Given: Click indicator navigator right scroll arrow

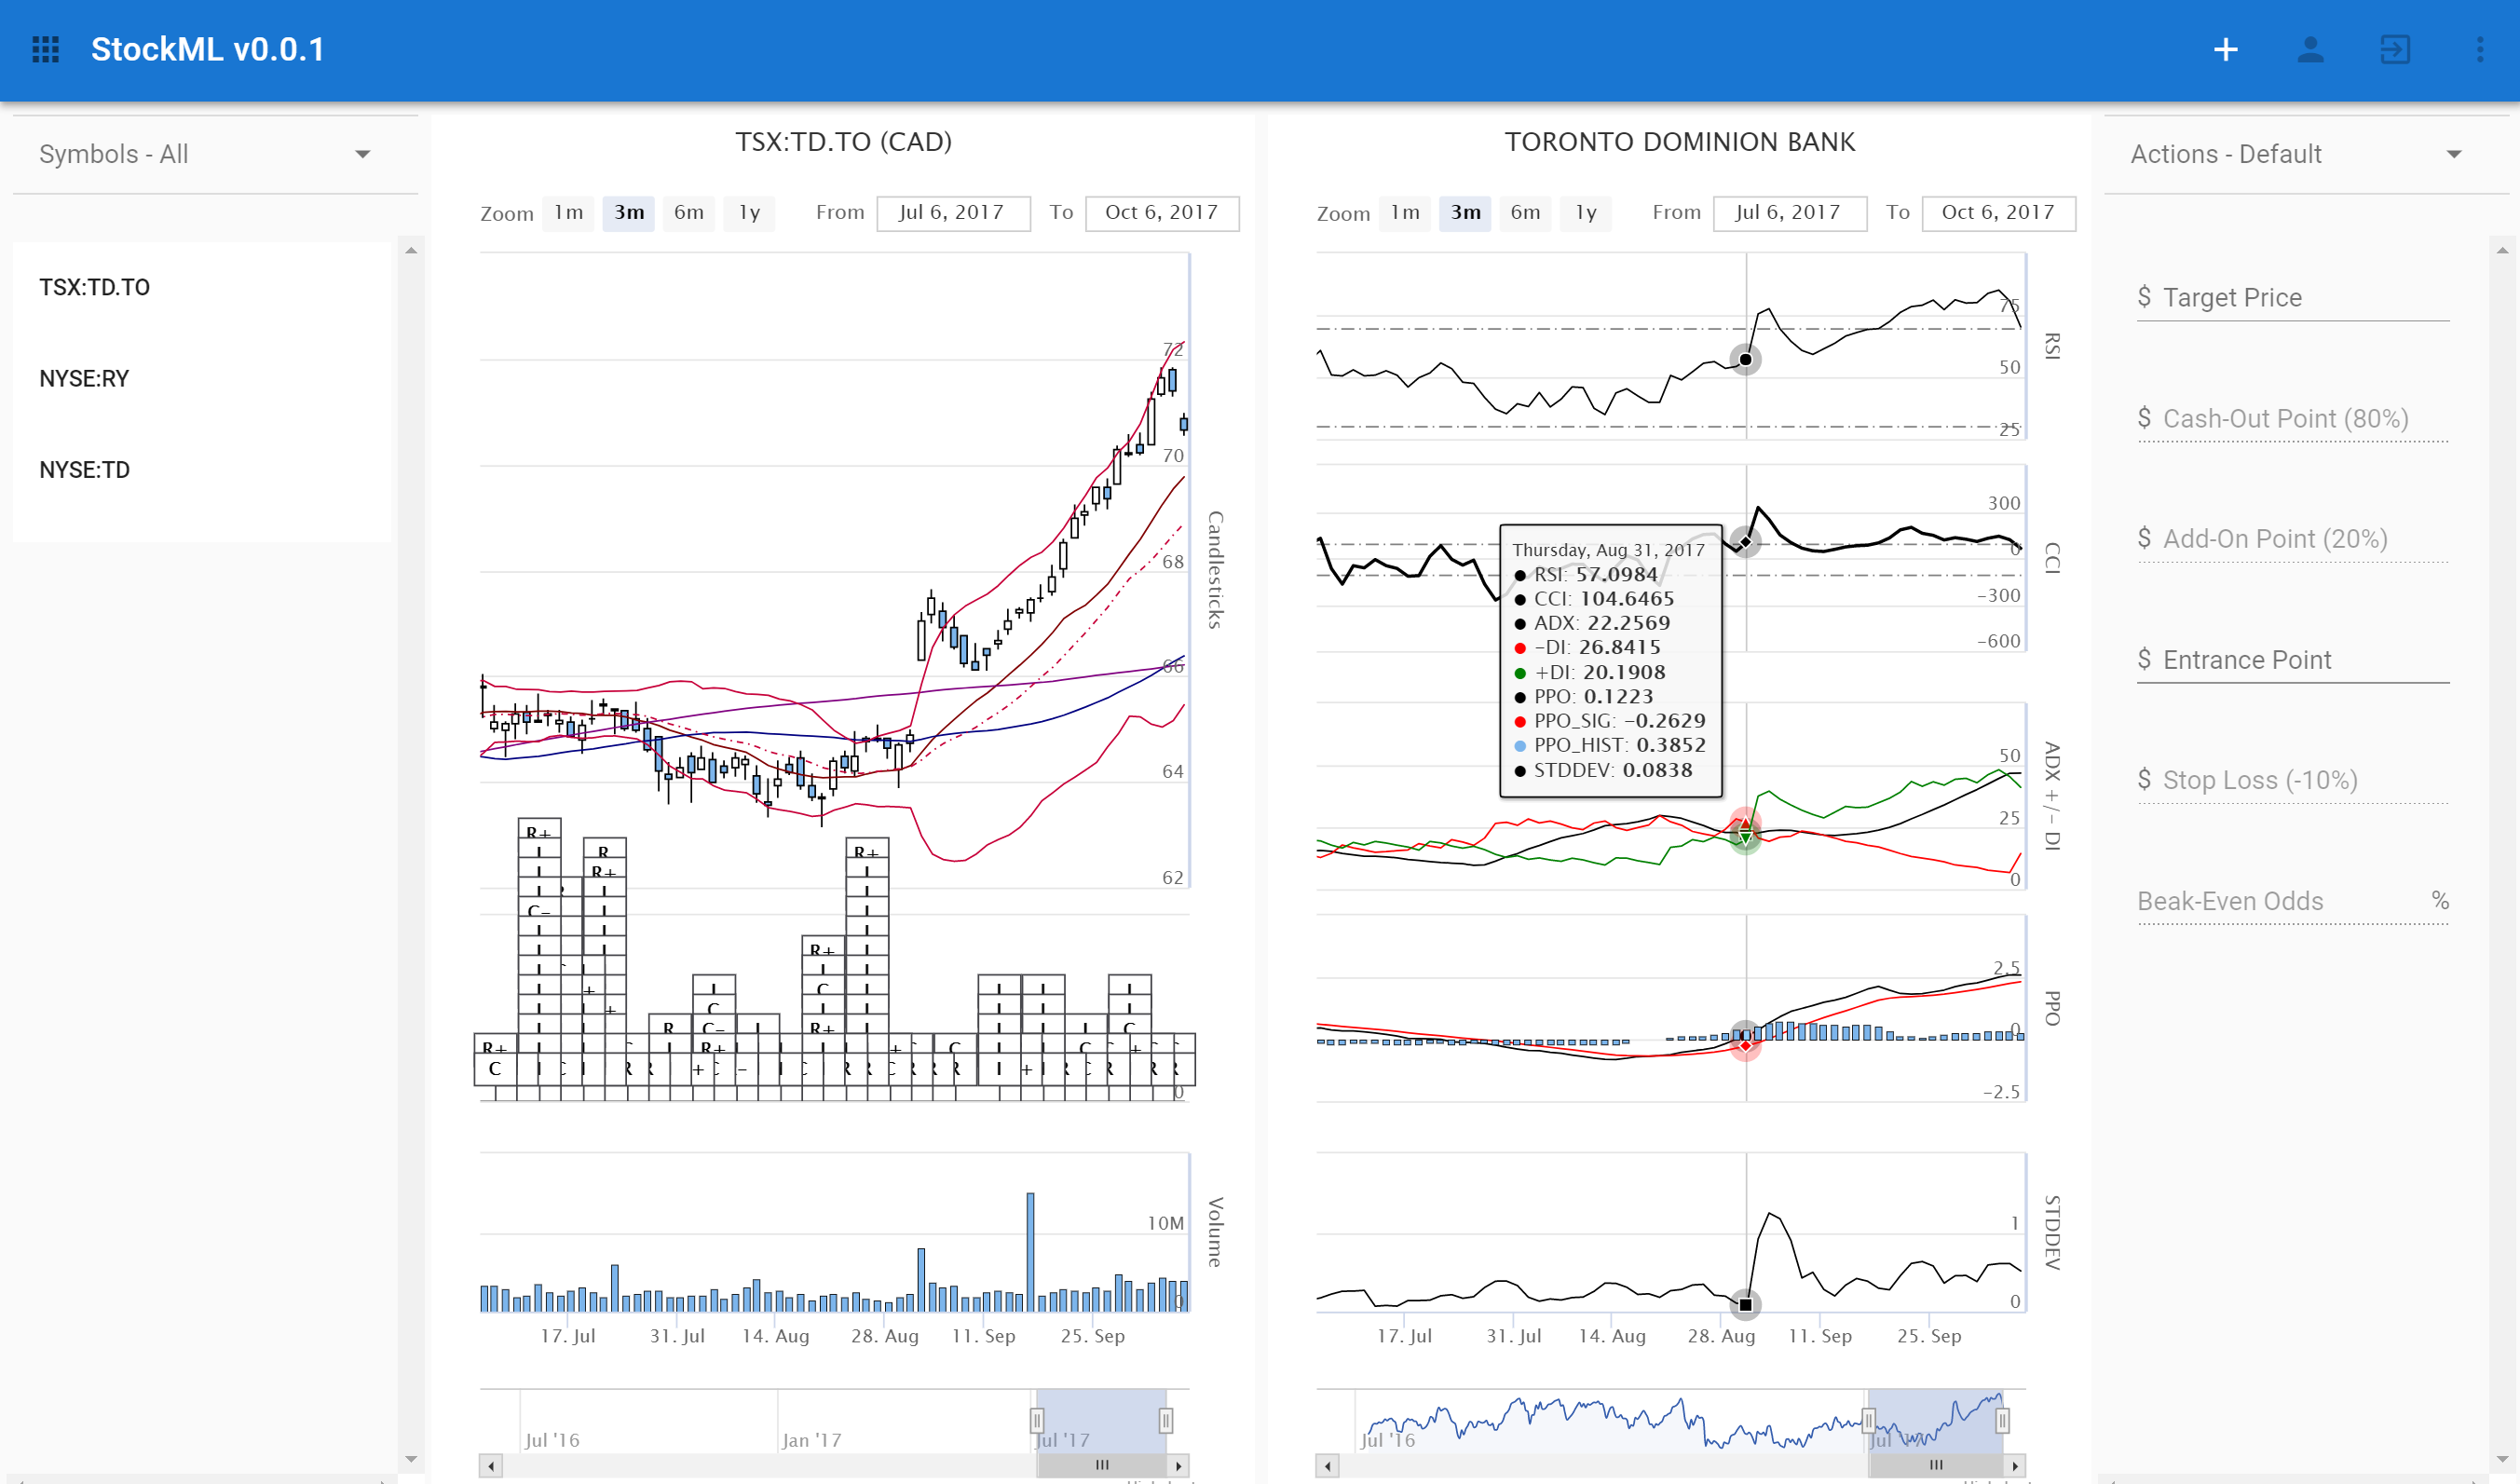Looking at the screenshot, I should click(x=2015, y=1466).
